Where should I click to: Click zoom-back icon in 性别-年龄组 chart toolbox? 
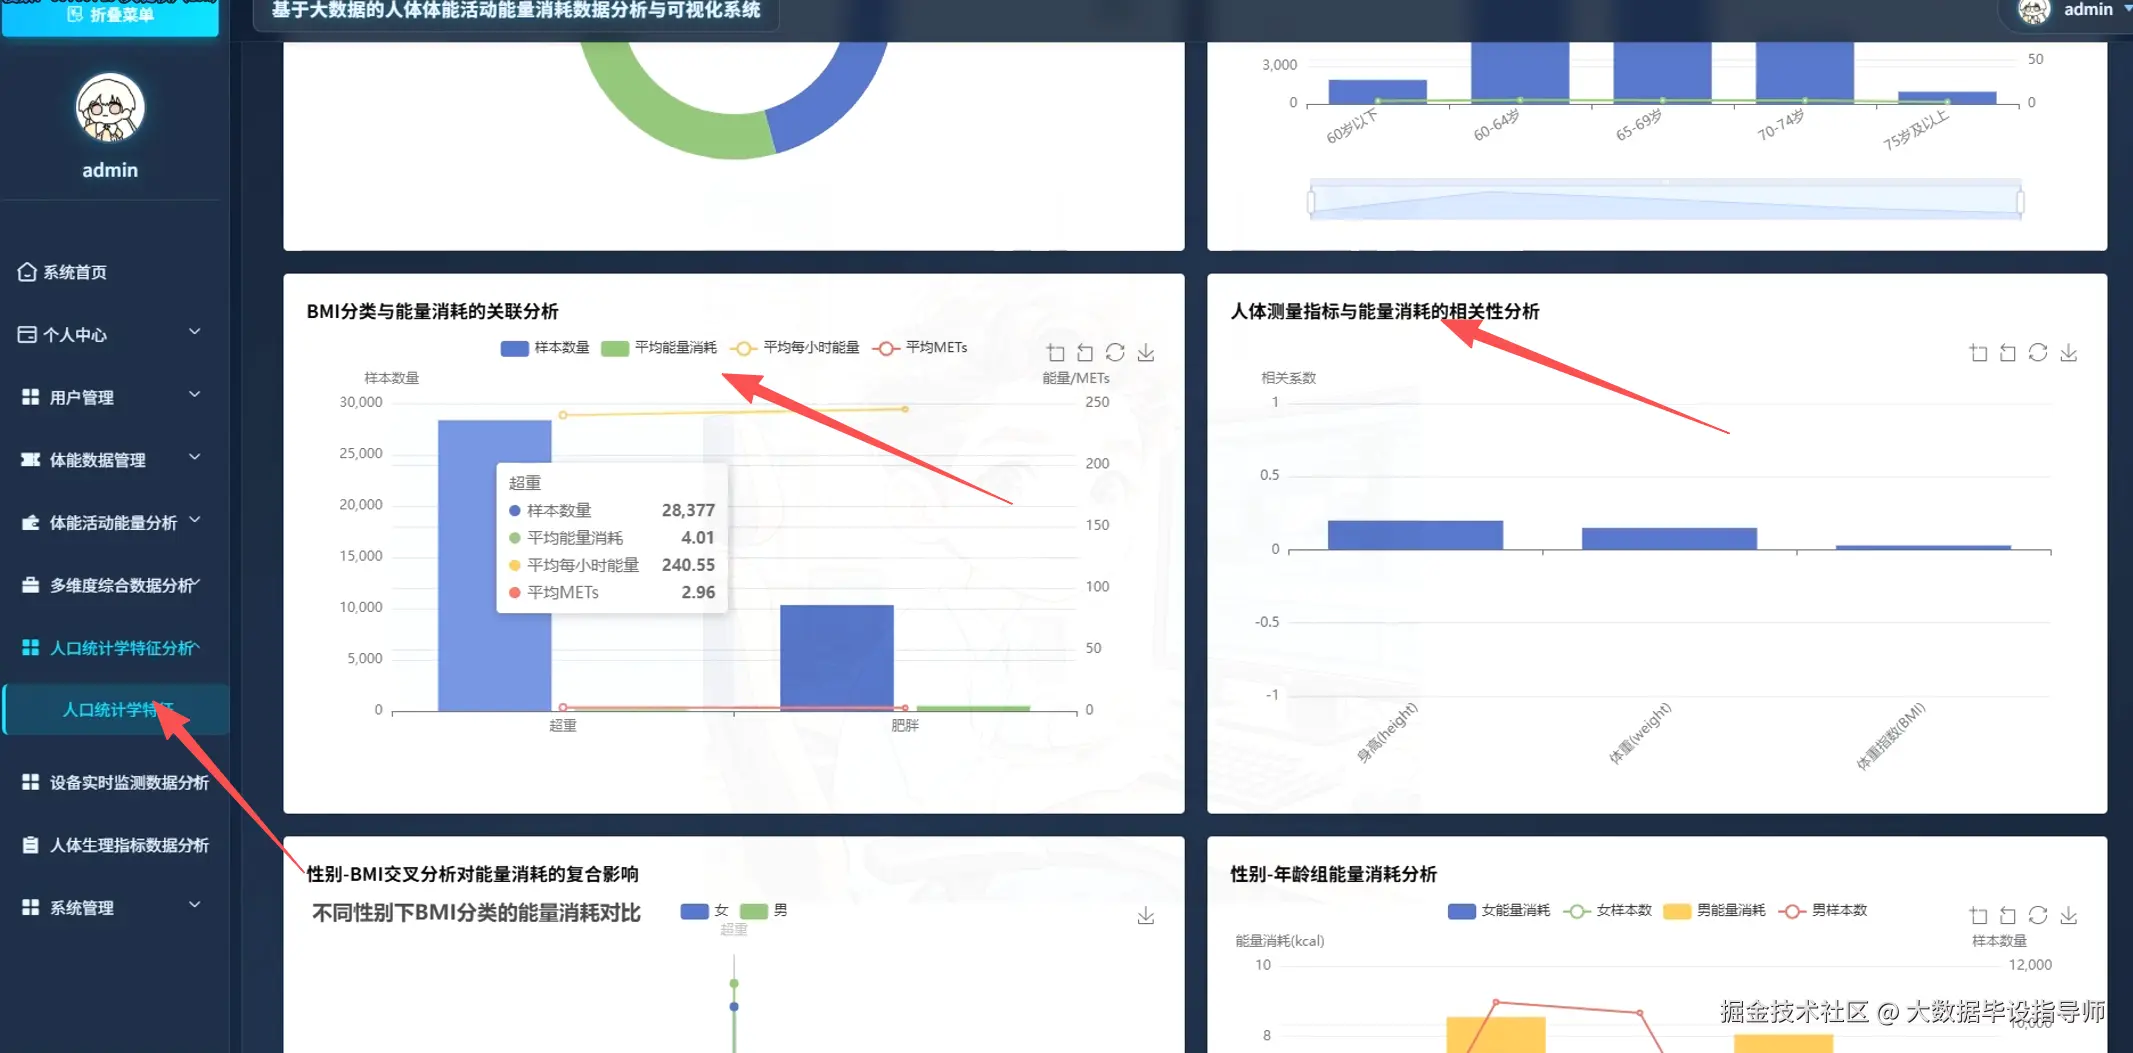coord(2008,915)
